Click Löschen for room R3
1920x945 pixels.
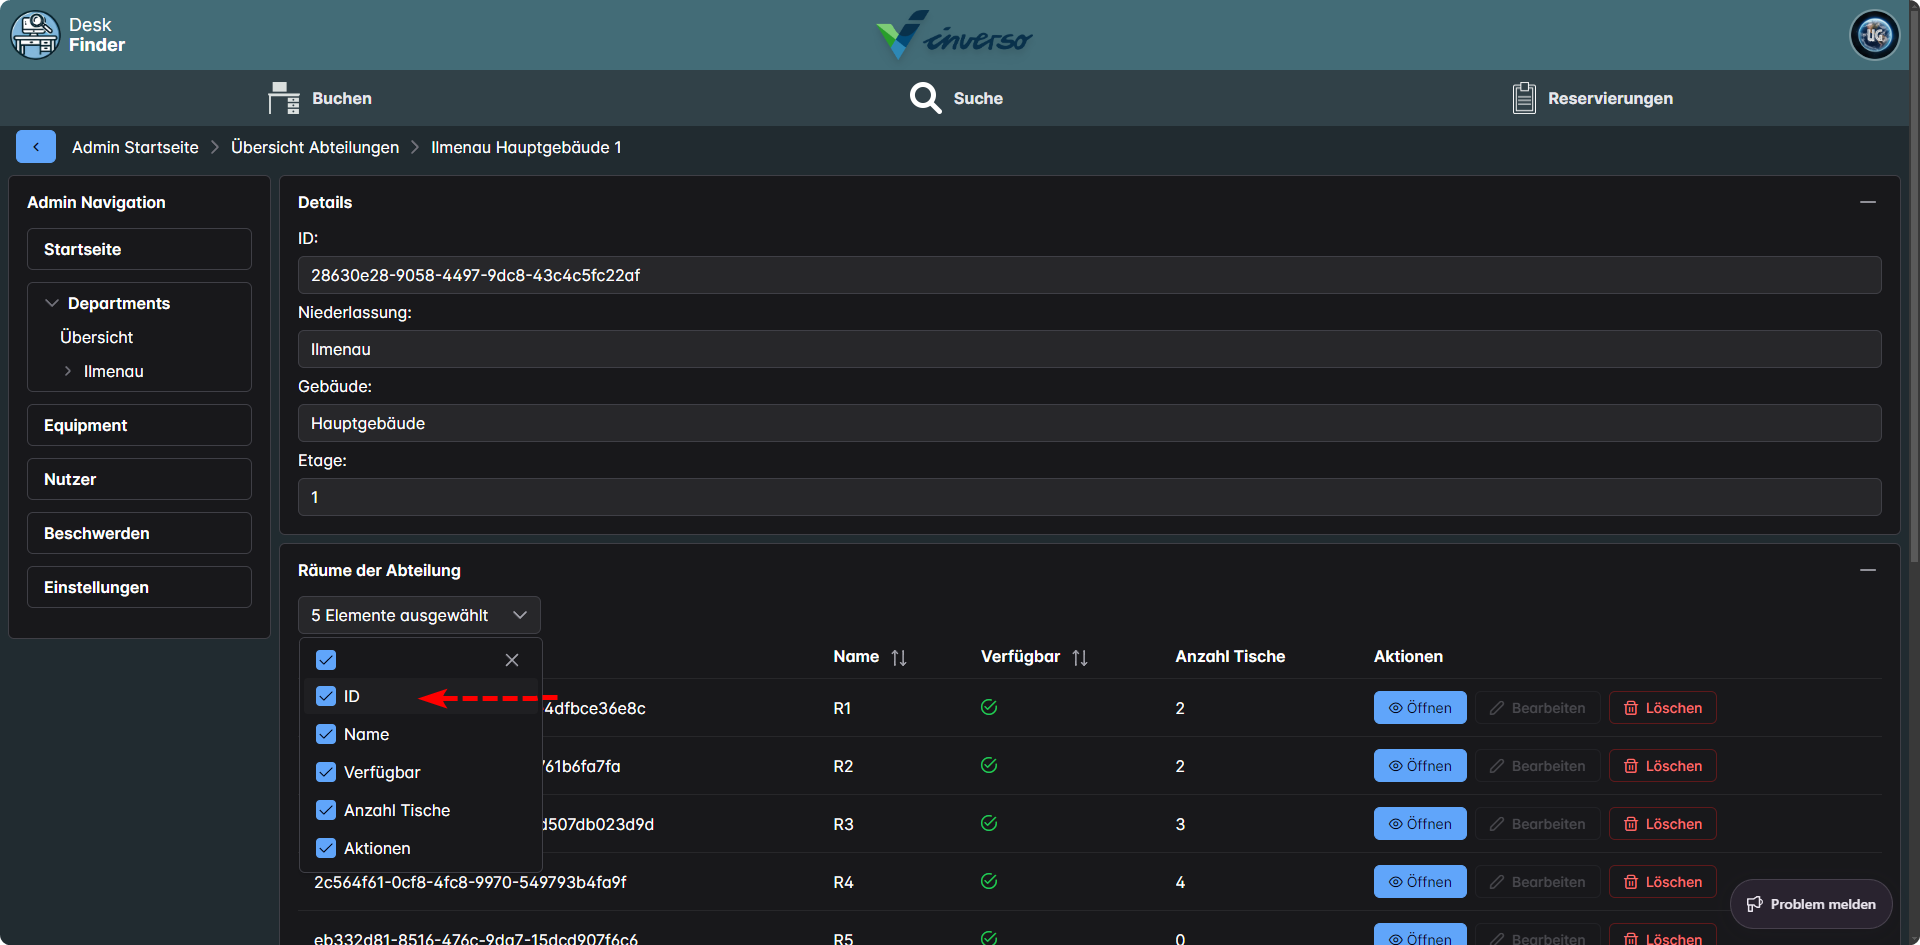(1662, 824)
